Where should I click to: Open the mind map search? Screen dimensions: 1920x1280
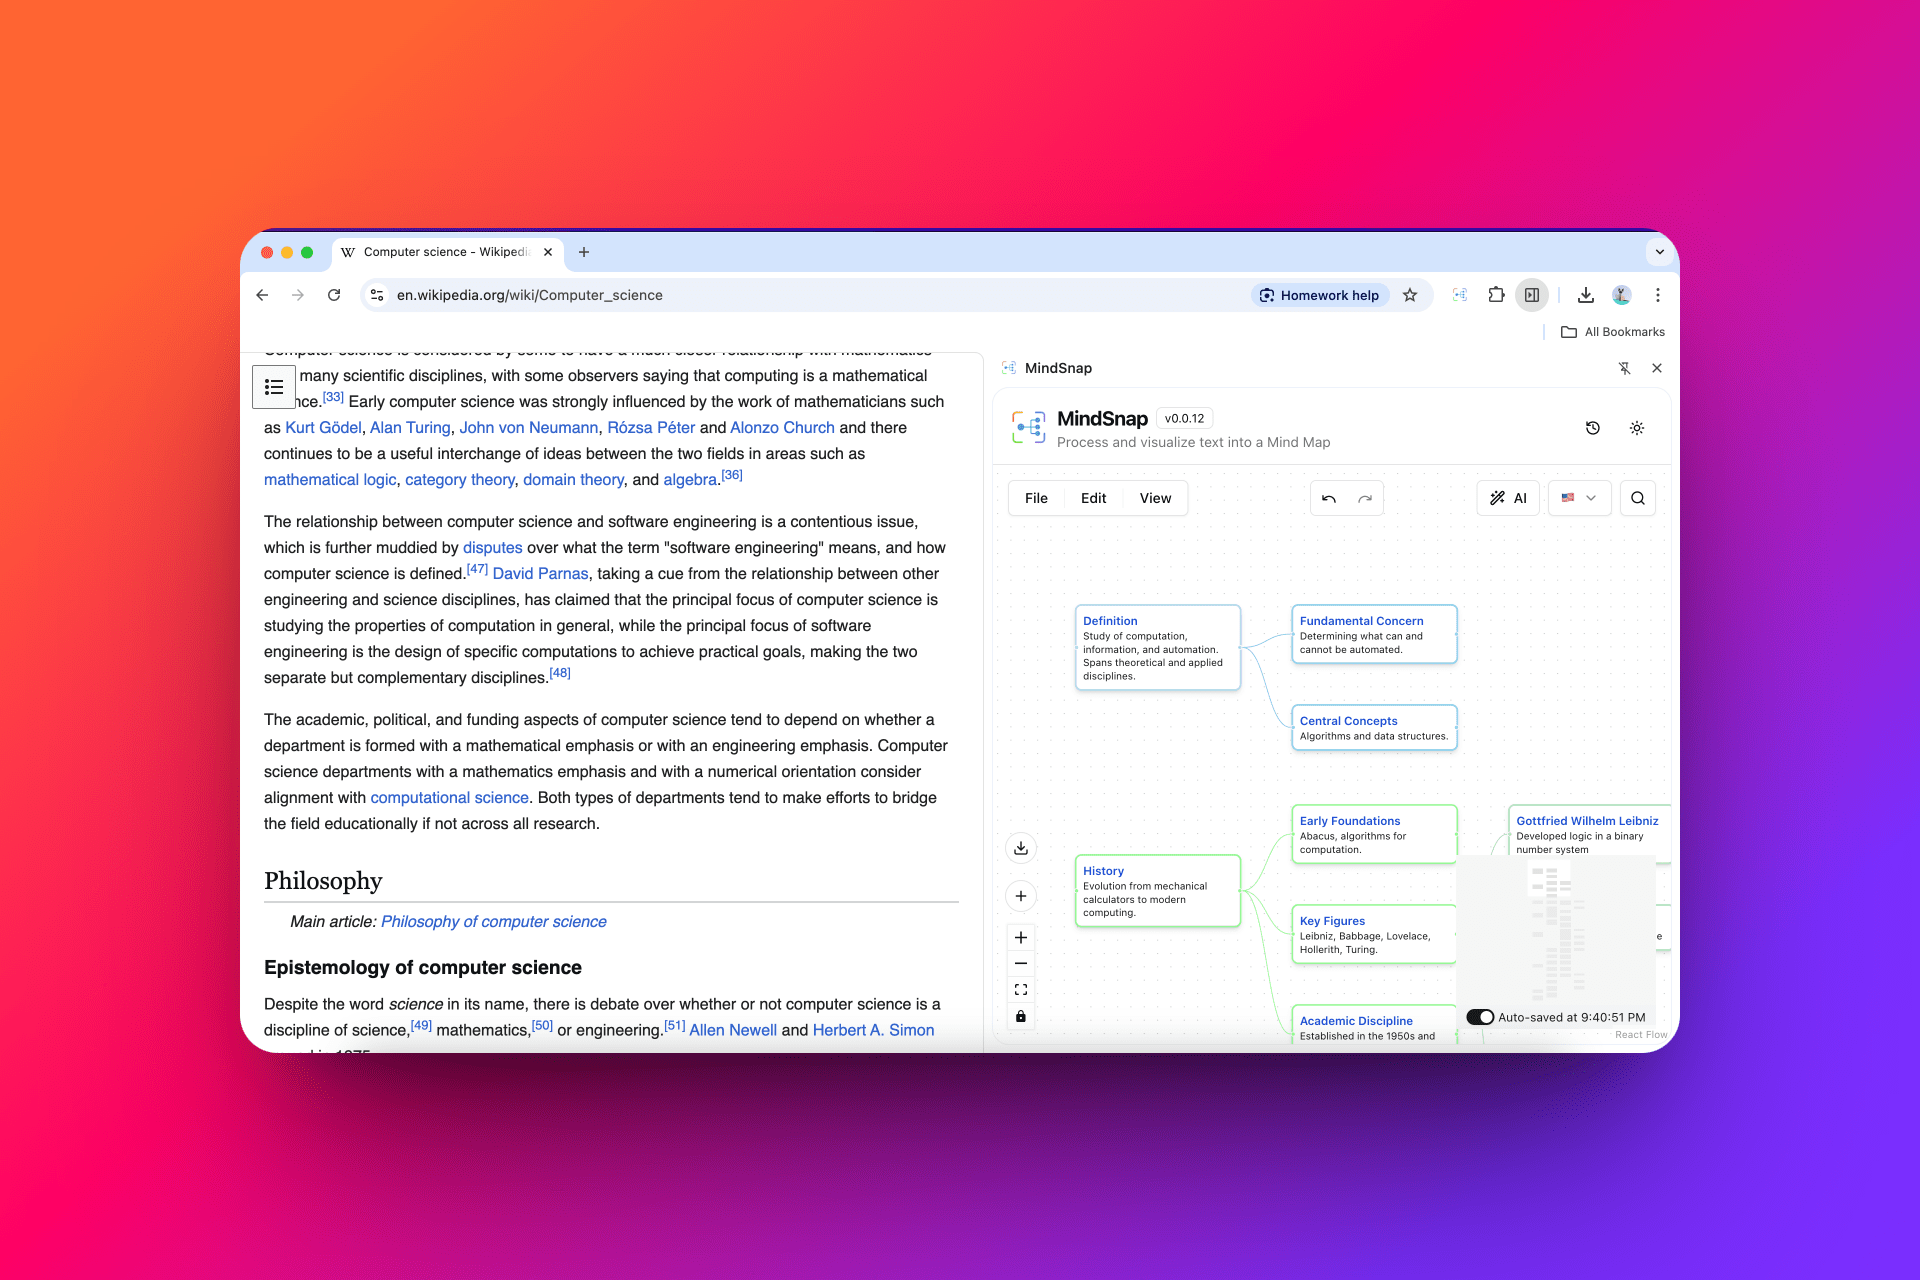[1637, 498]
